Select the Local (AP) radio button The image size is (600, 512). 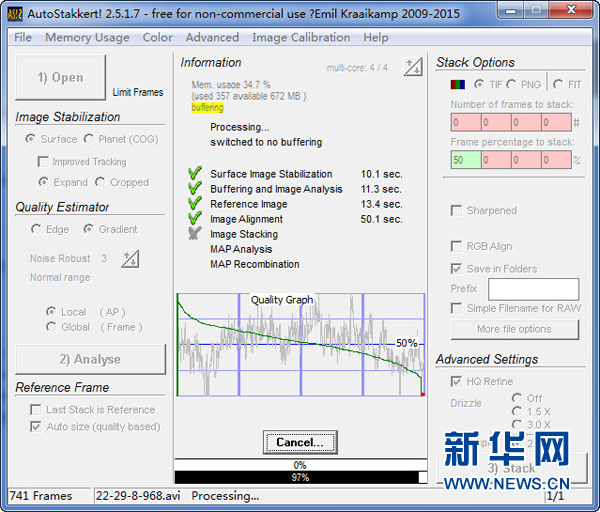point(51,312)
